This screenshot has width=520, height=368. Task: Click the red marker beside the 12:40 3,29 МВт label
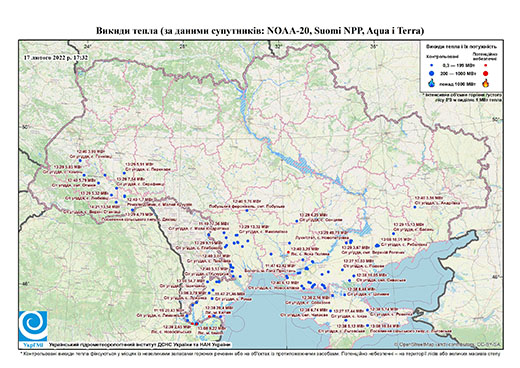(288, 252)
